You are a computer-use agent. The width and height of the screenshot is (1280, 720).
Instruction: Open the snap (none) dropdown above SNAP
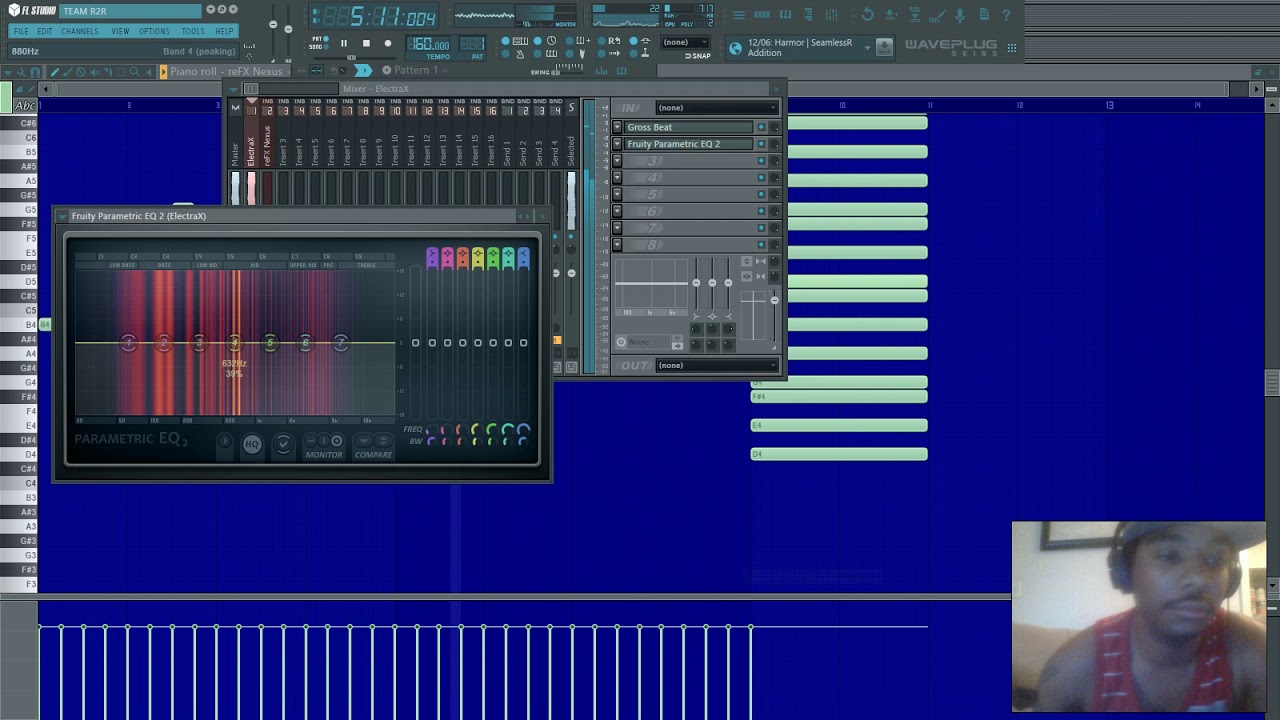[685, 42]
